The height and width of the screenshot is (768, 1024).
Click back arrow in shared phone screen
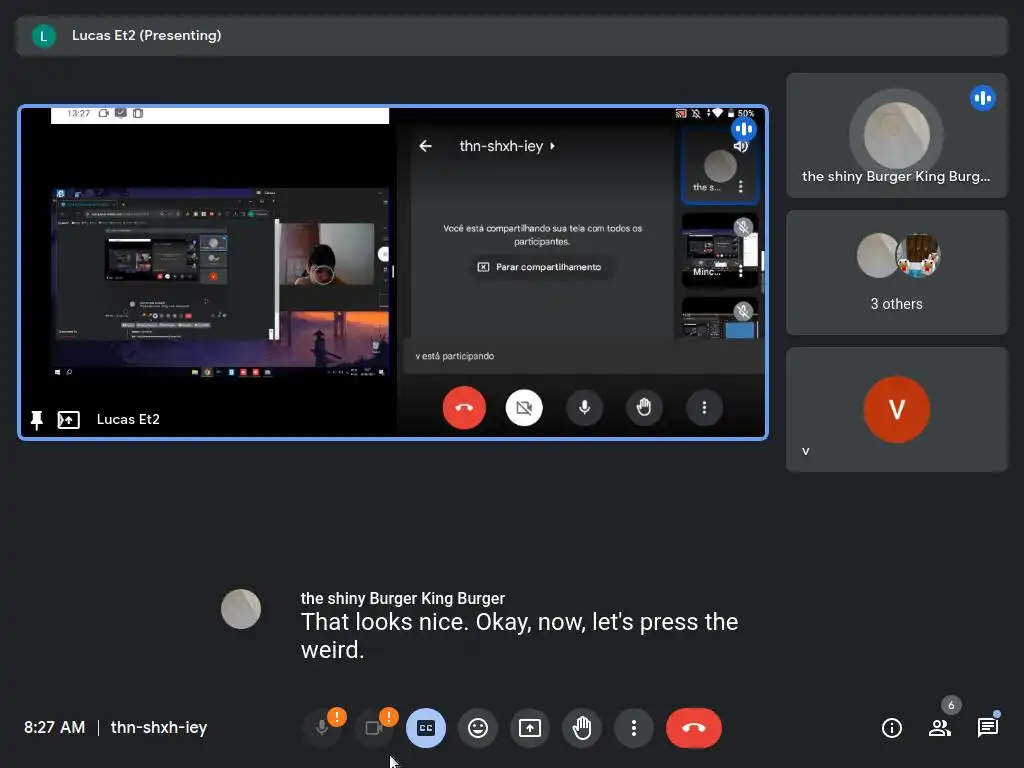[x=425, y=146]
